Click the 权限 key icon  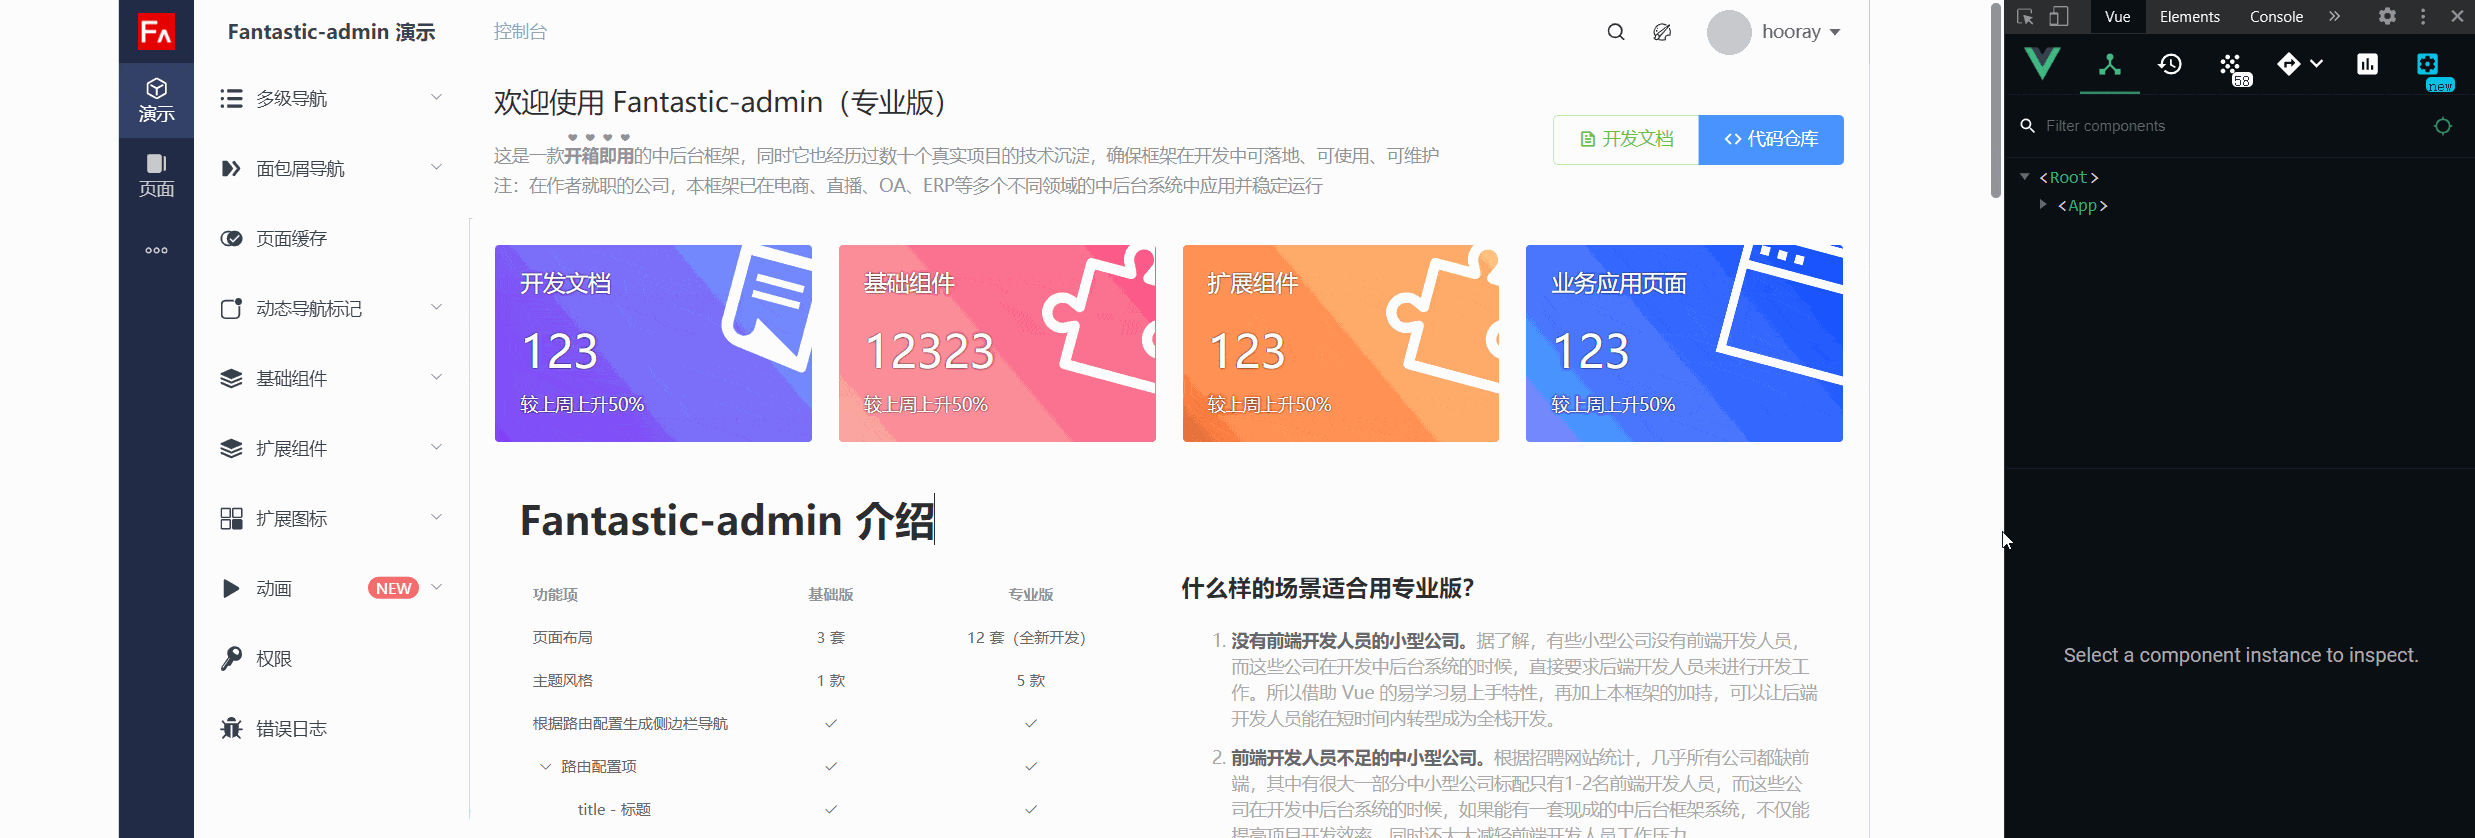[231, 658]
